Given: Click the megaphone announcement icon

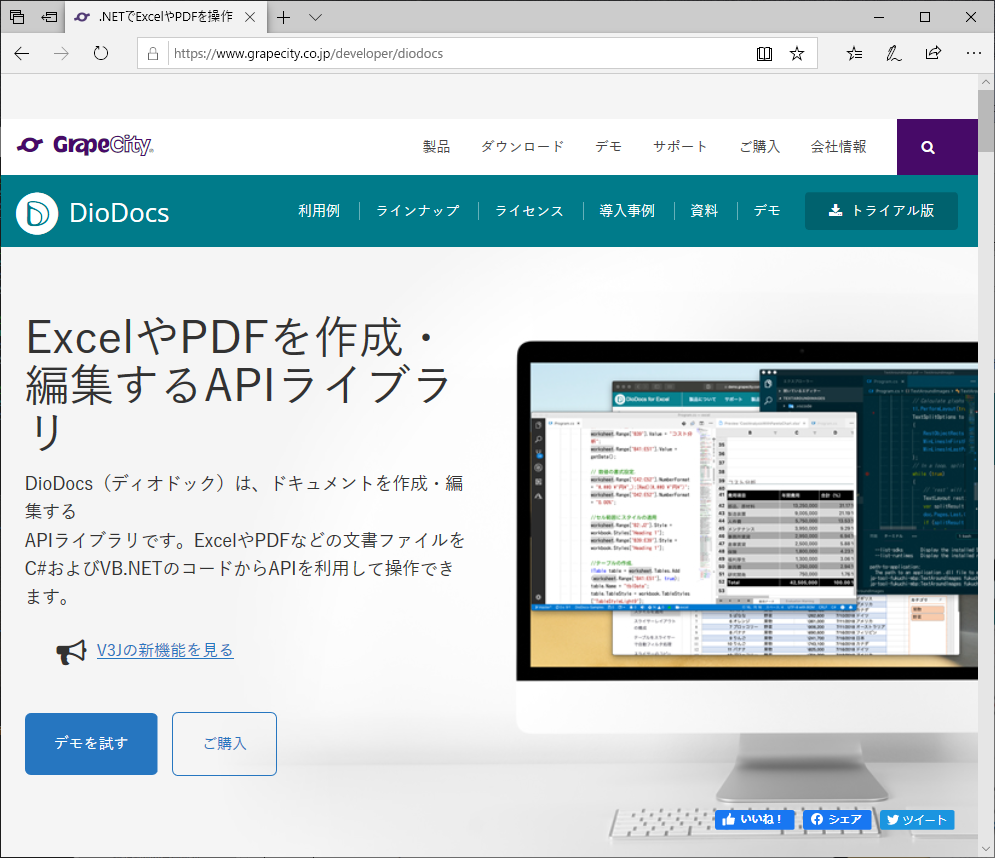Looking at the screenshot, I should click(x=71, y=652).
